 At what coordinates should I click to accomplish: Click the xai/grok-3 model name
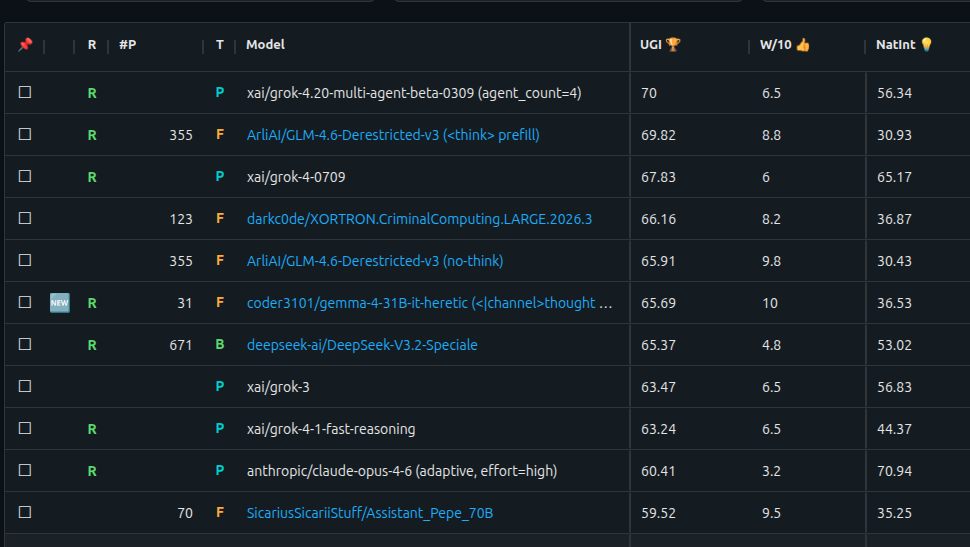click(278, 387)
